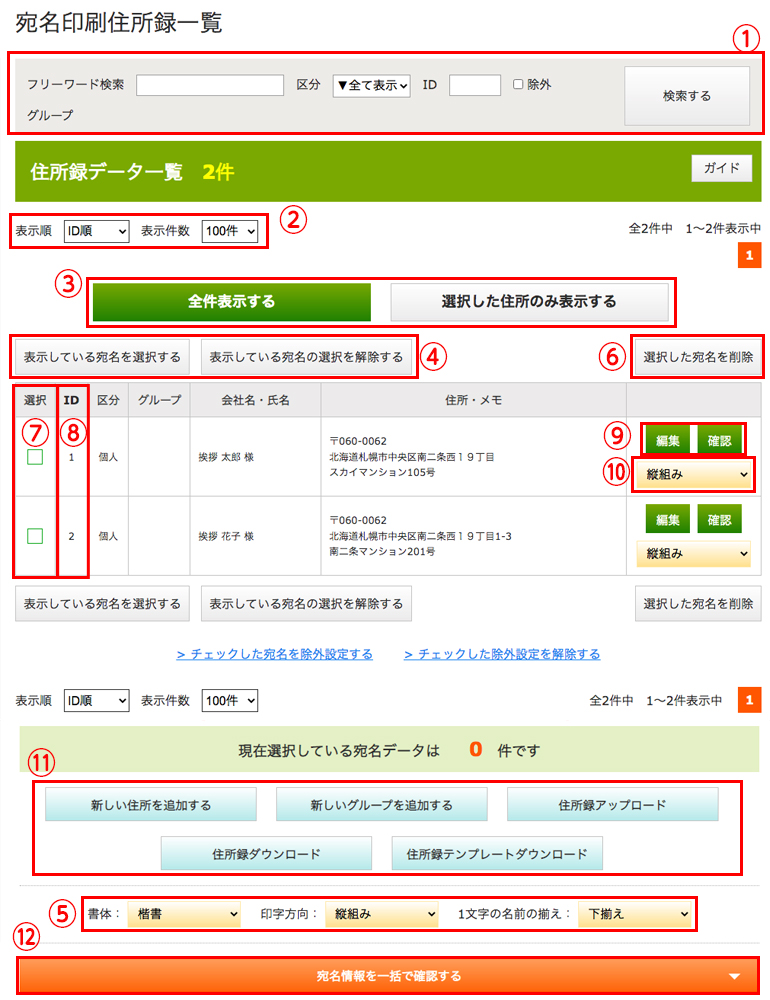The image size is (770, 1000).
Task: Switch to 全件表示する view
Action: [231, 301]
